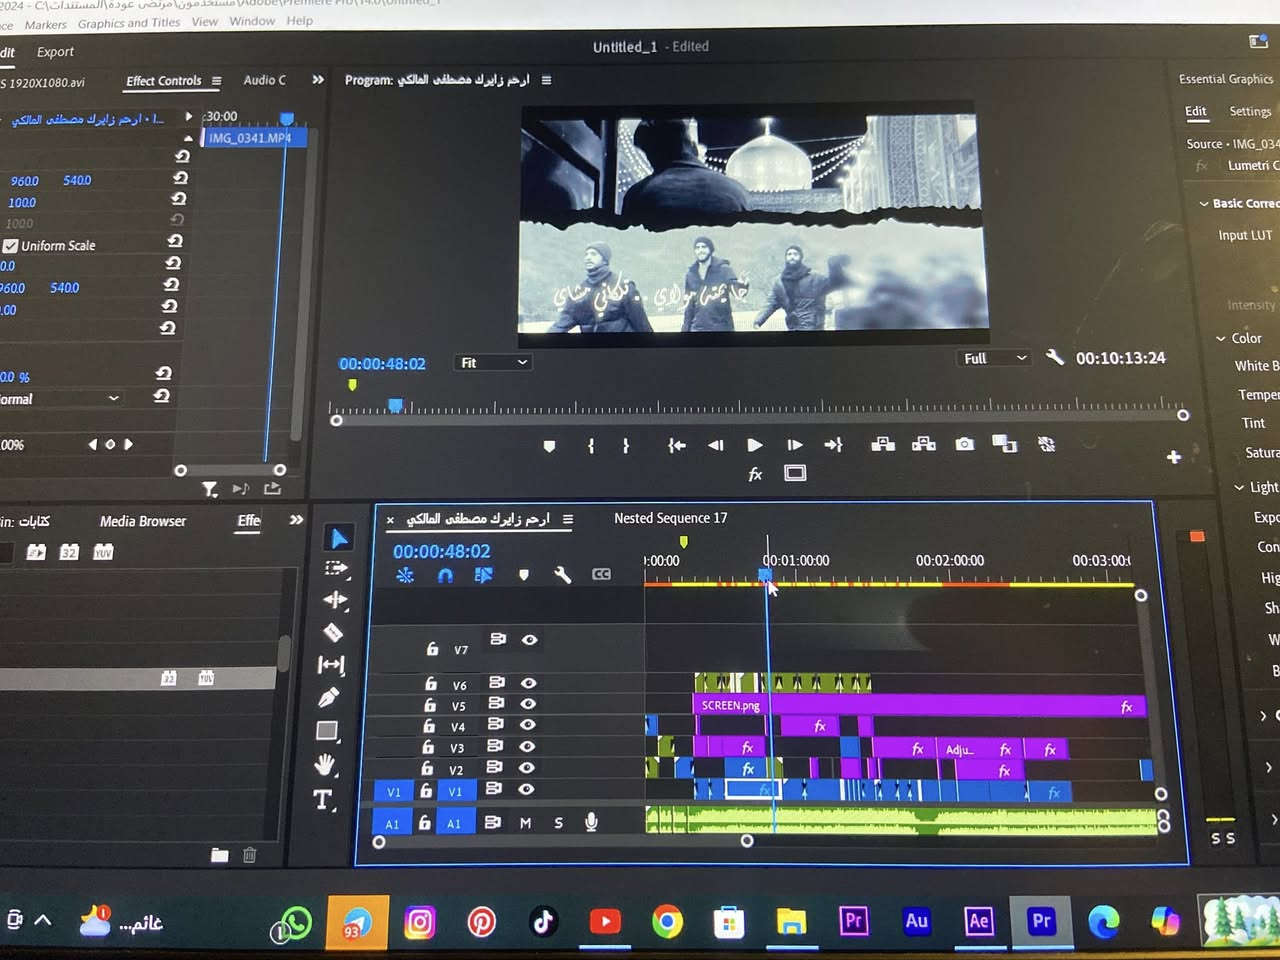Open the Program monitor button editor plus
This screenshot has height=960, width=1280.
[1174, 457]
